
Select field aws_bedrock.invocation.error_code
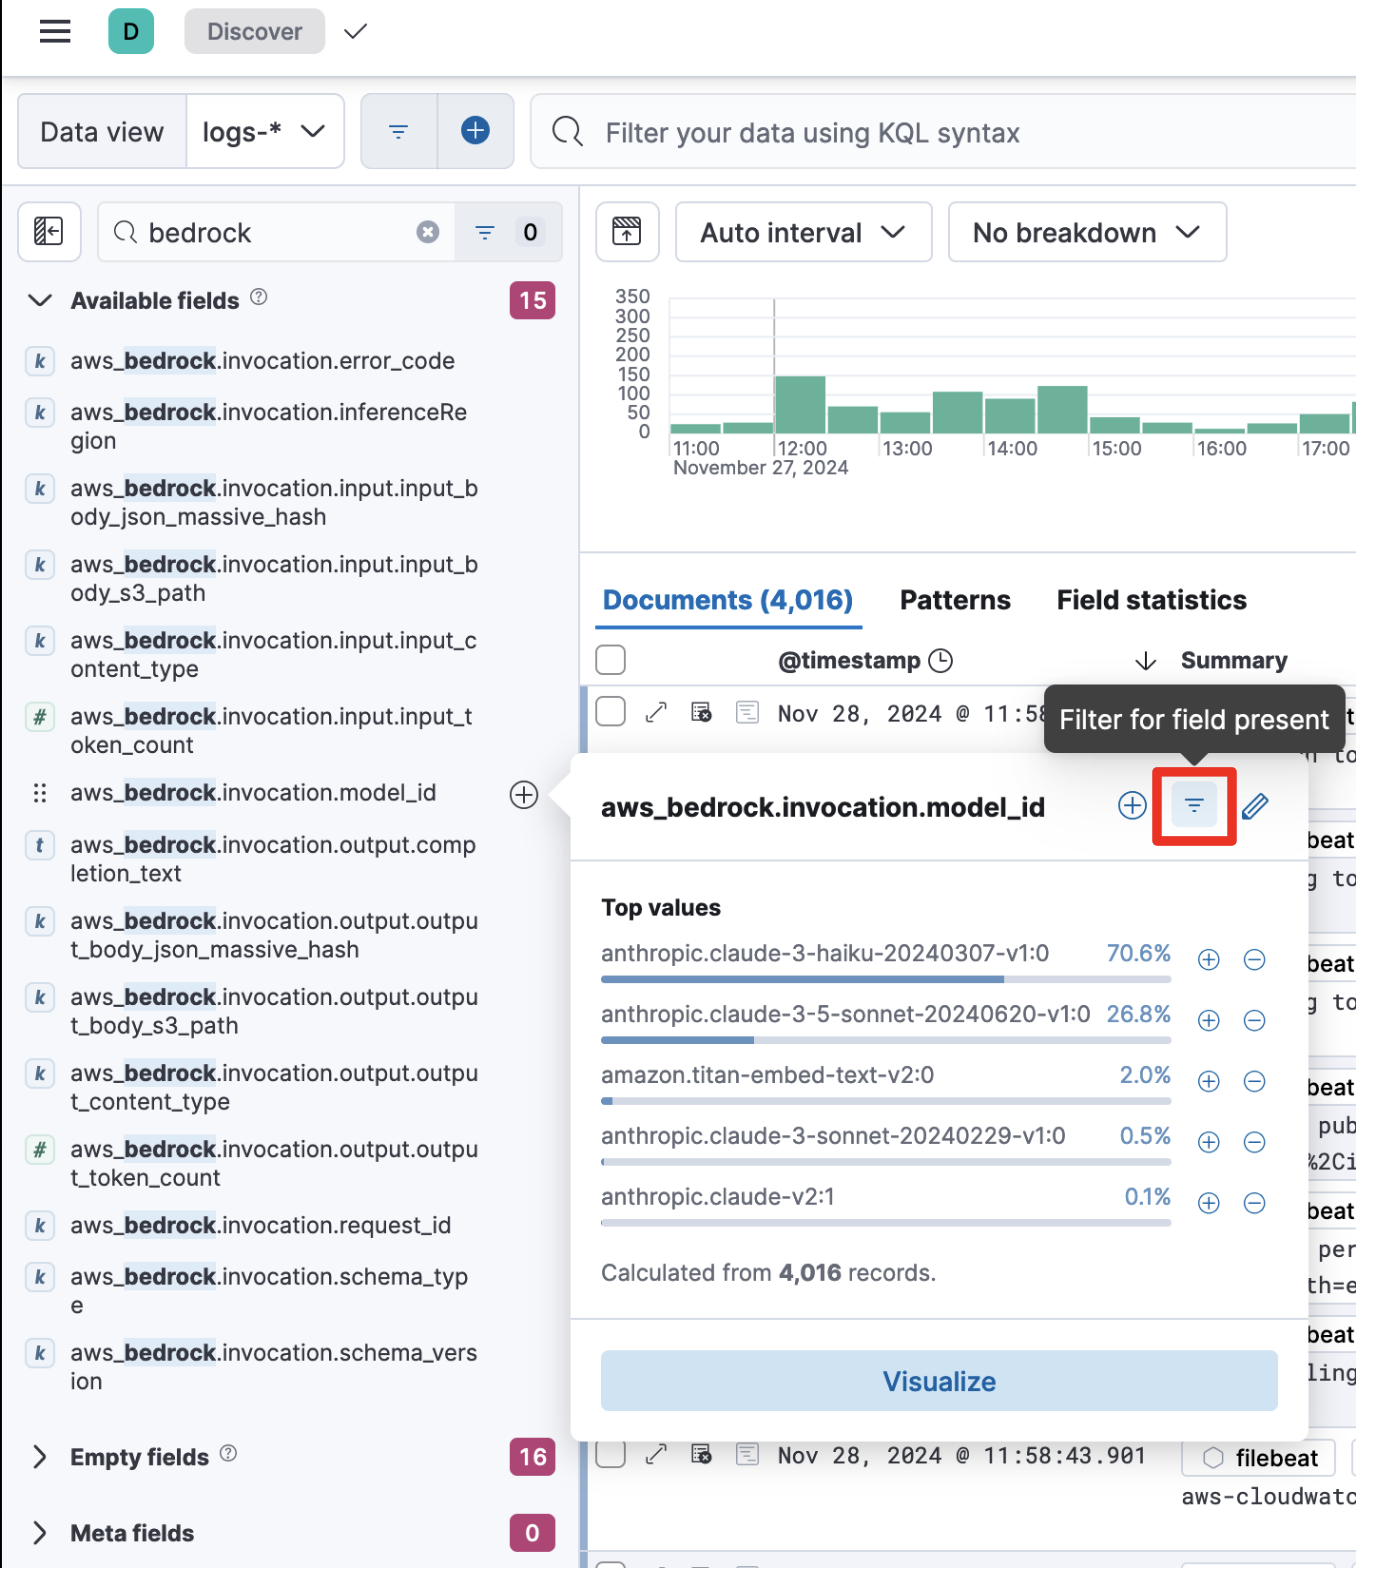pos(263,361)
